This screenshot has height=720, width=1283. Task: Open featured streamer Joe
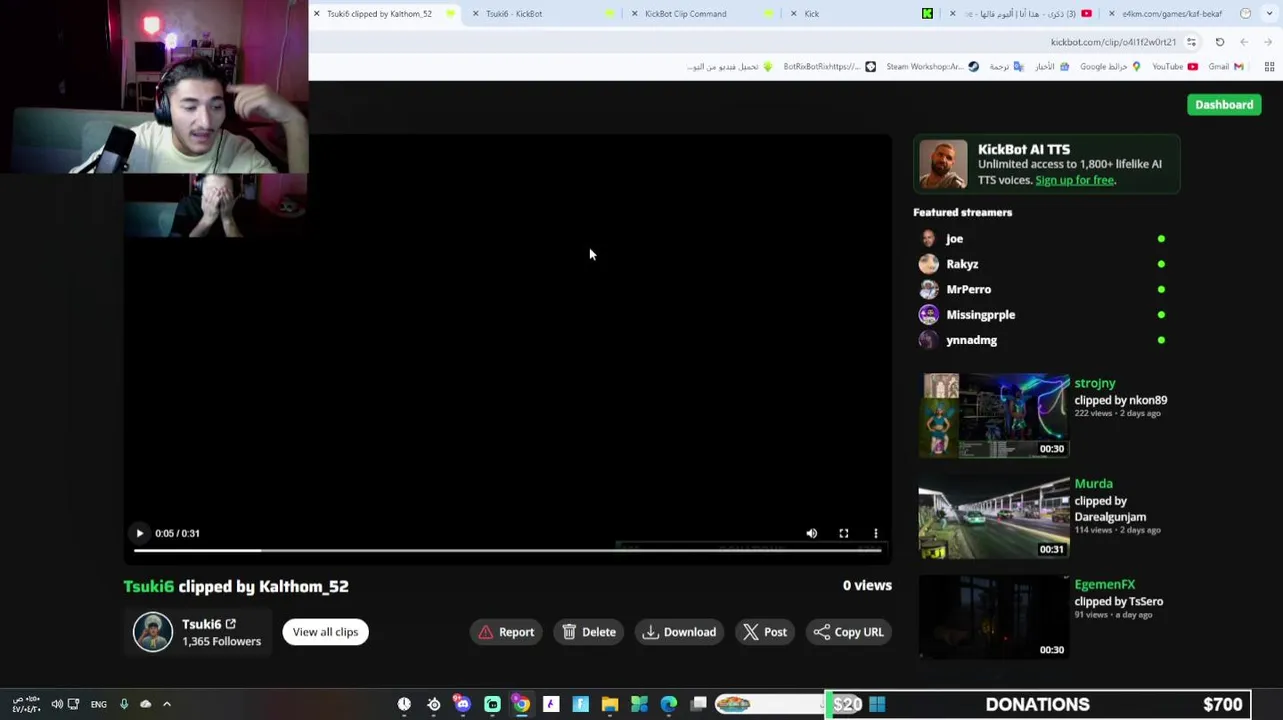pos(954,239)
